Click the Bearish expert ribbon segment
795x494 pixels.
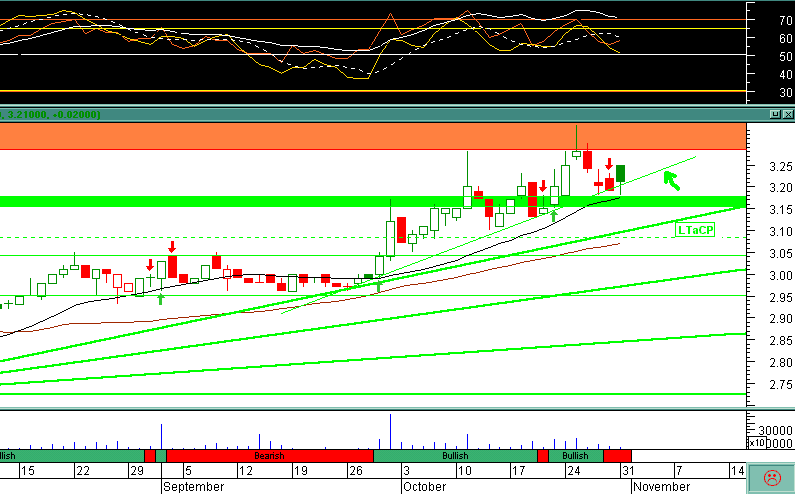pyautogui.click(x=269, y=455)
